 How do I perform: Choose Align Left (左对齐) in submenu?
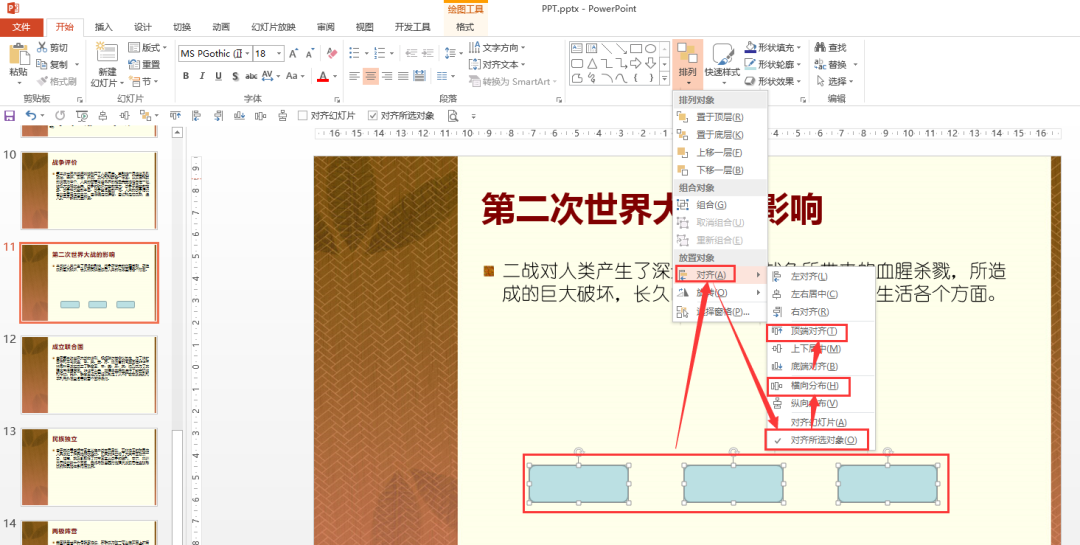820,276
